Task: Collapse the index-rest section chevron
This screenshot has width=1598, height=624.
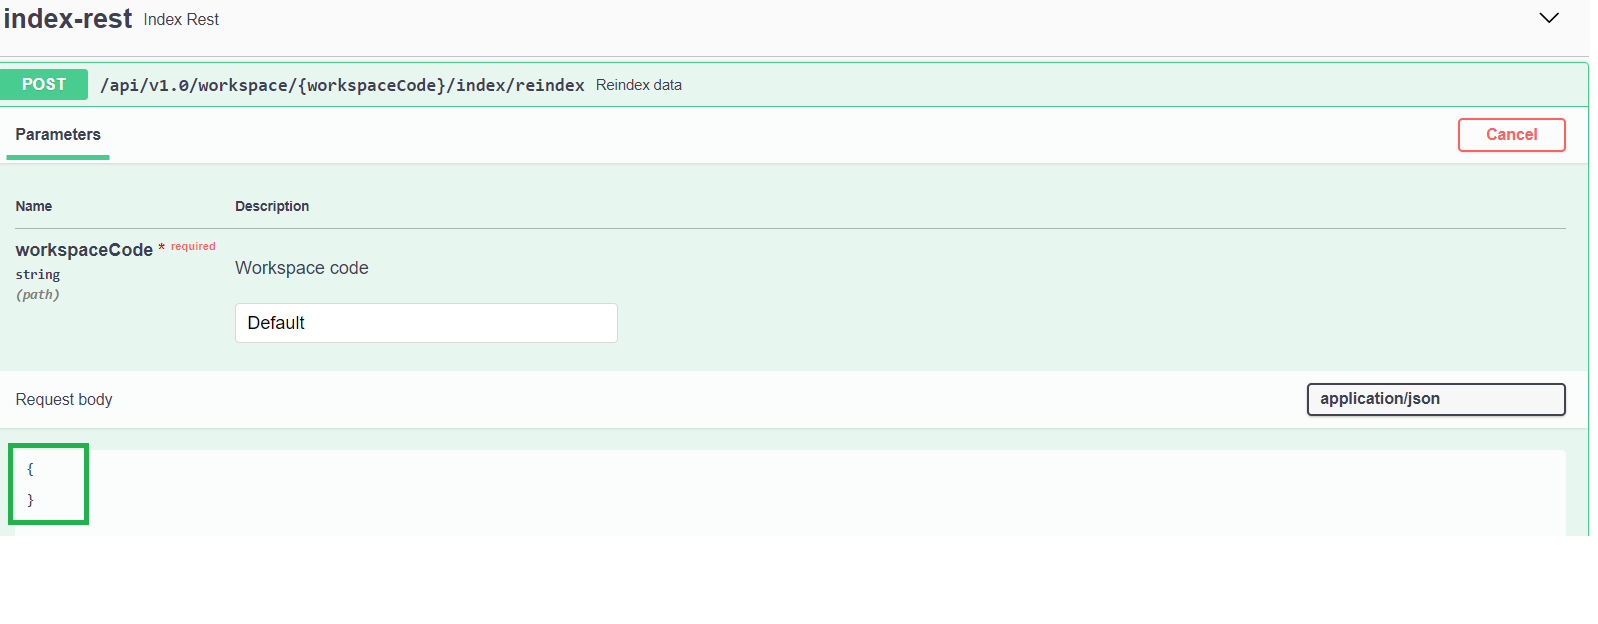Action: [x=1548, y=18]
